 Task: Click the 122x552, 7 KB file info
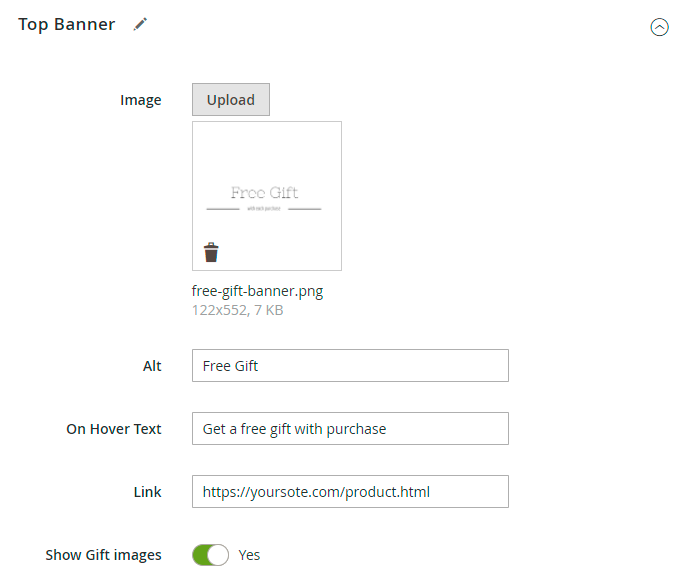pos(237,310)
